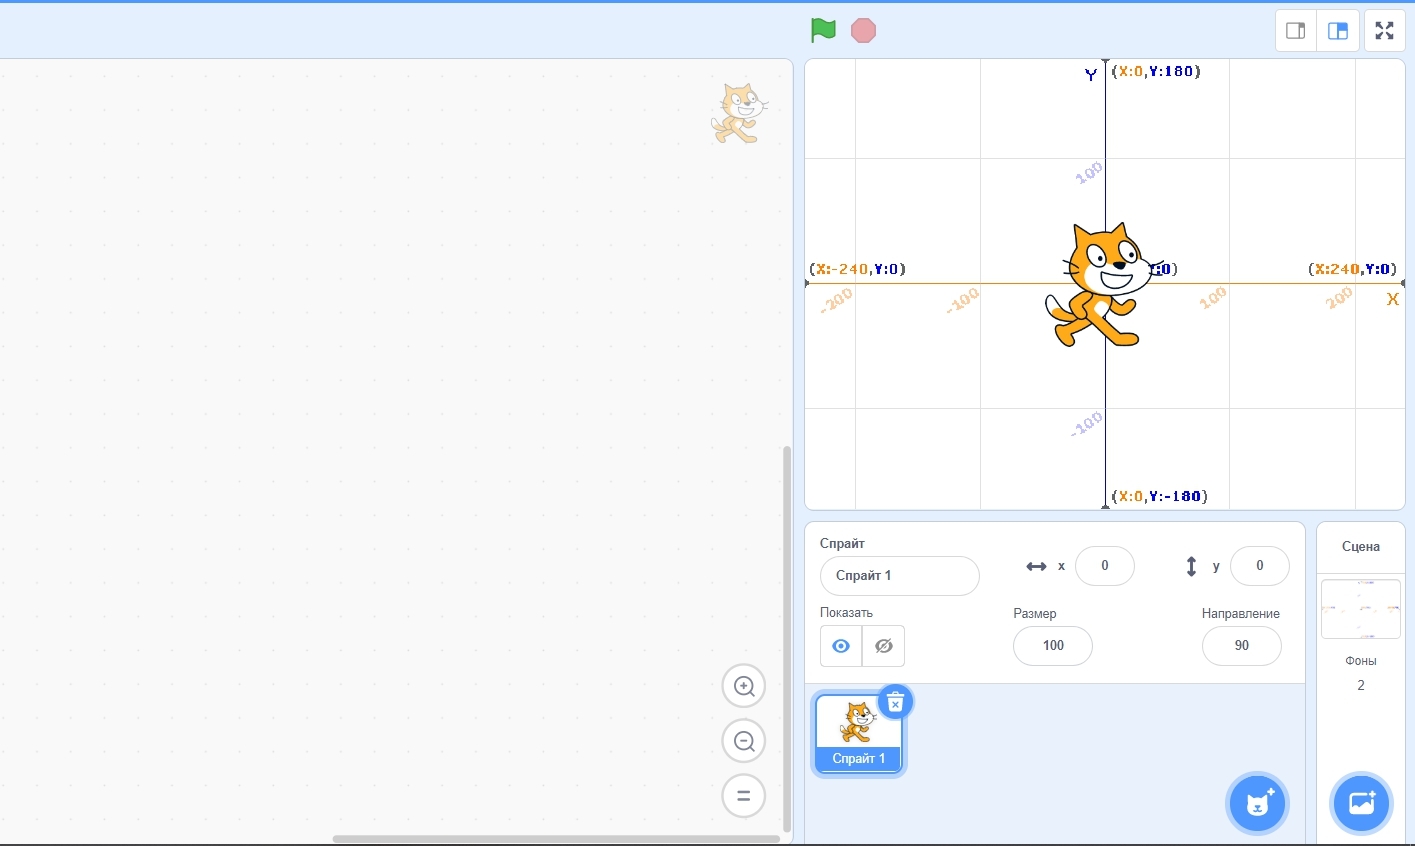Open the choose a backdrop button
Image resolution: width=1415 pixels, height=846 pixels.
pyautogui.click(x=1361, y=803)
